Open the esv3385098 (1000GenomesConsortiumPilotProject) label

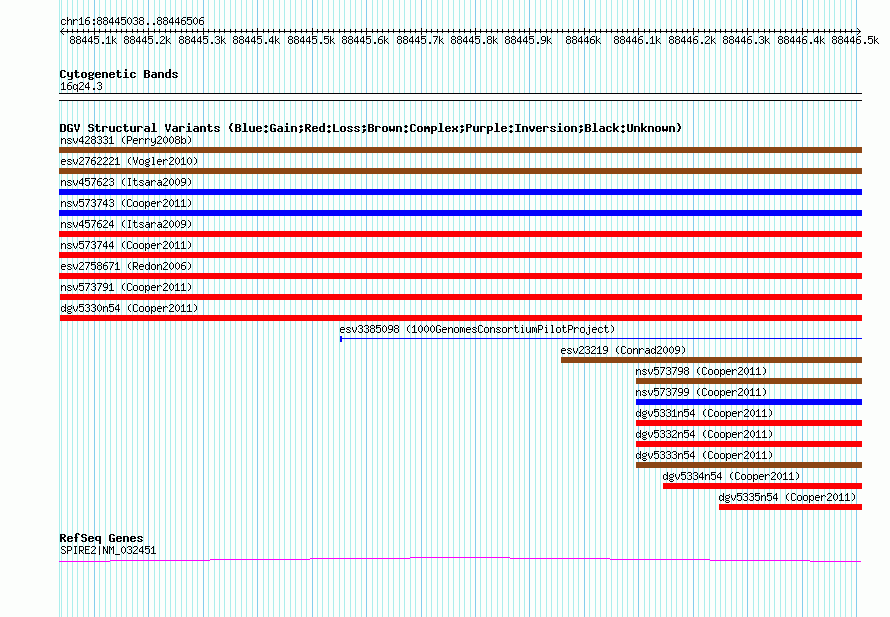477,329
